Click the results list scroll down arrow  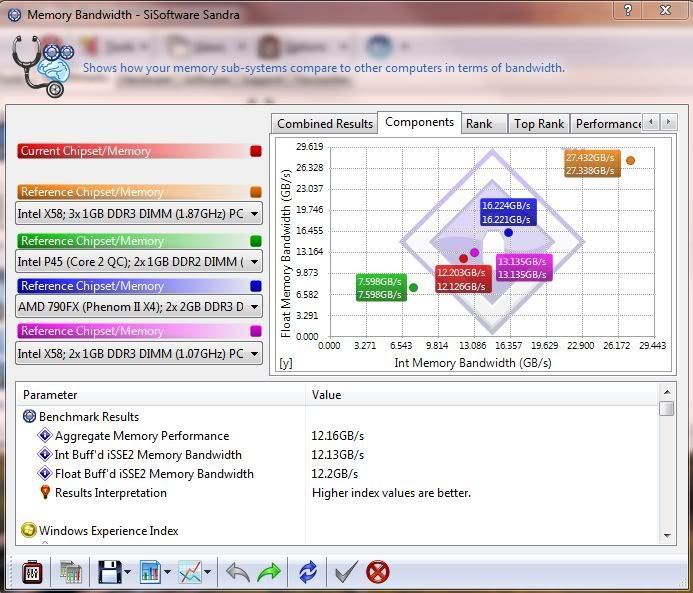coord(667,536)
